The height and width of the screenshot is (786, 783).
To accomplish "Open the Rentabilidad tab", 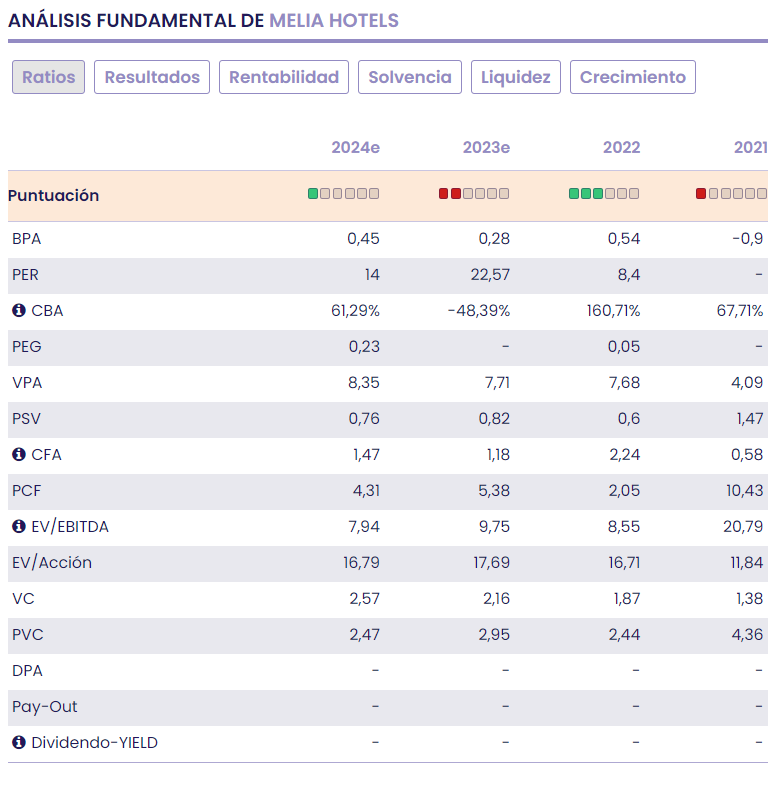I will (x=284, y=77).
